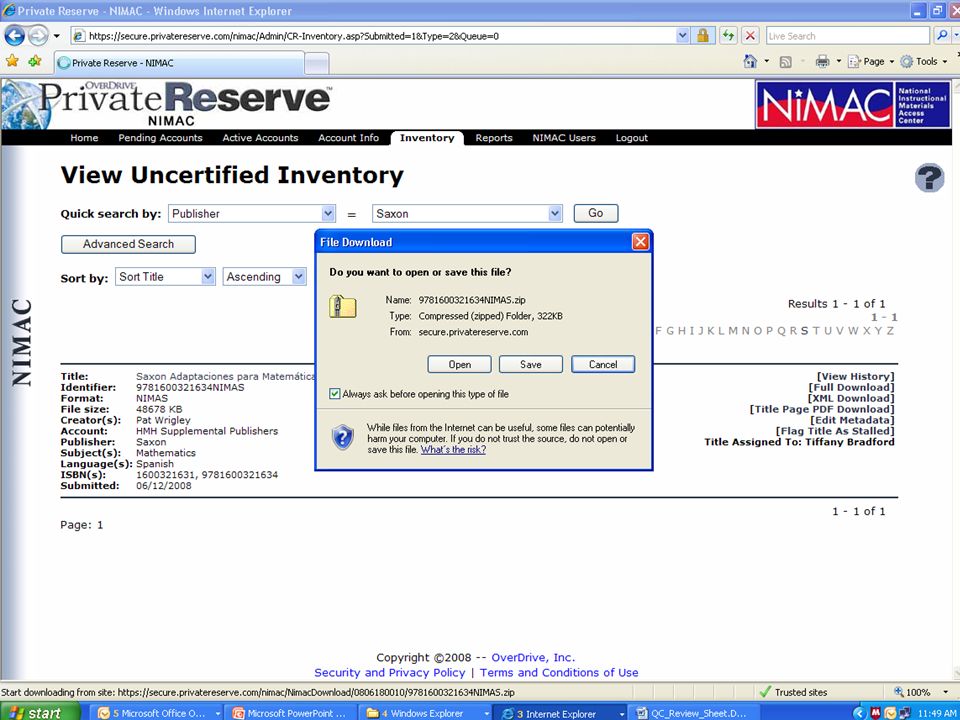This screenshot has height=720, width=960.
Task: Open the address bar URL history dropdown
Action: (683, 36)
